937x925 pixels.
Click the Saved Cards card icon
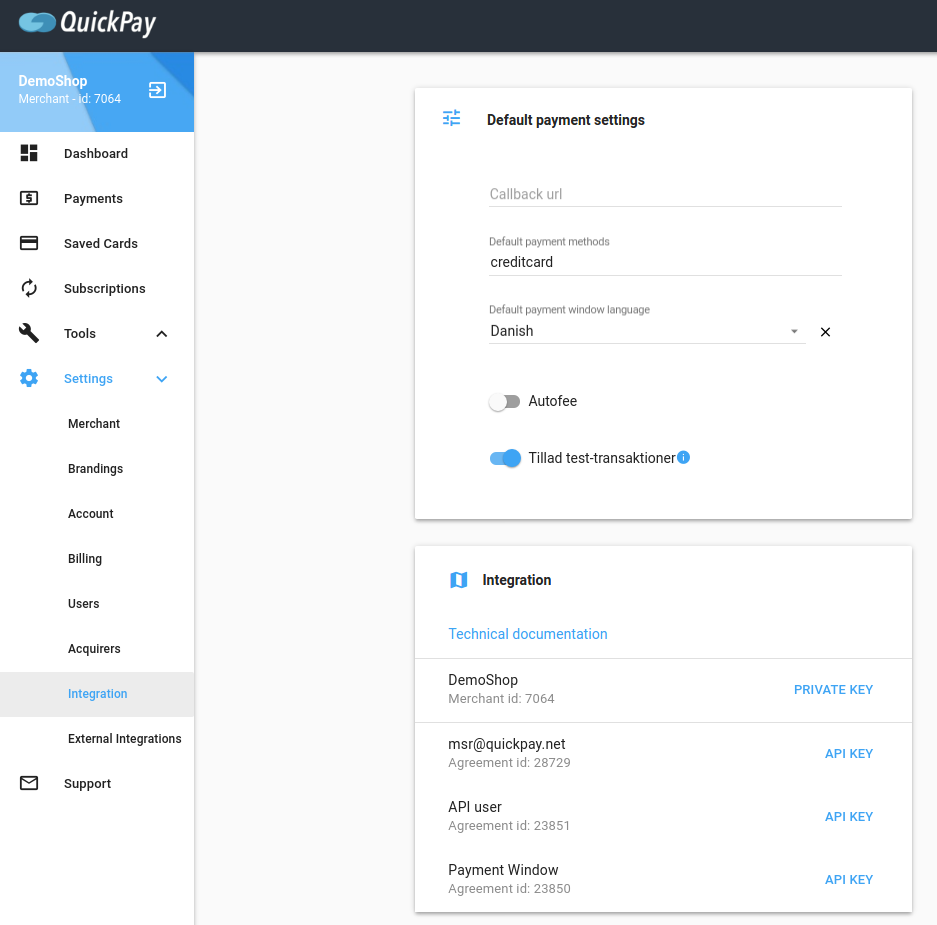[29, 243]
